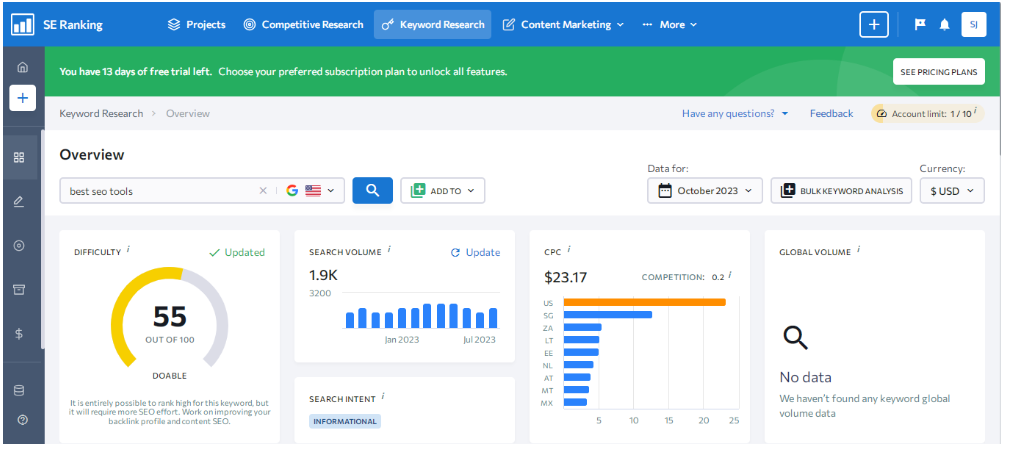1010x460 pixels.
Task: Click the Search Intent info icon
Action: coord(383,396)
